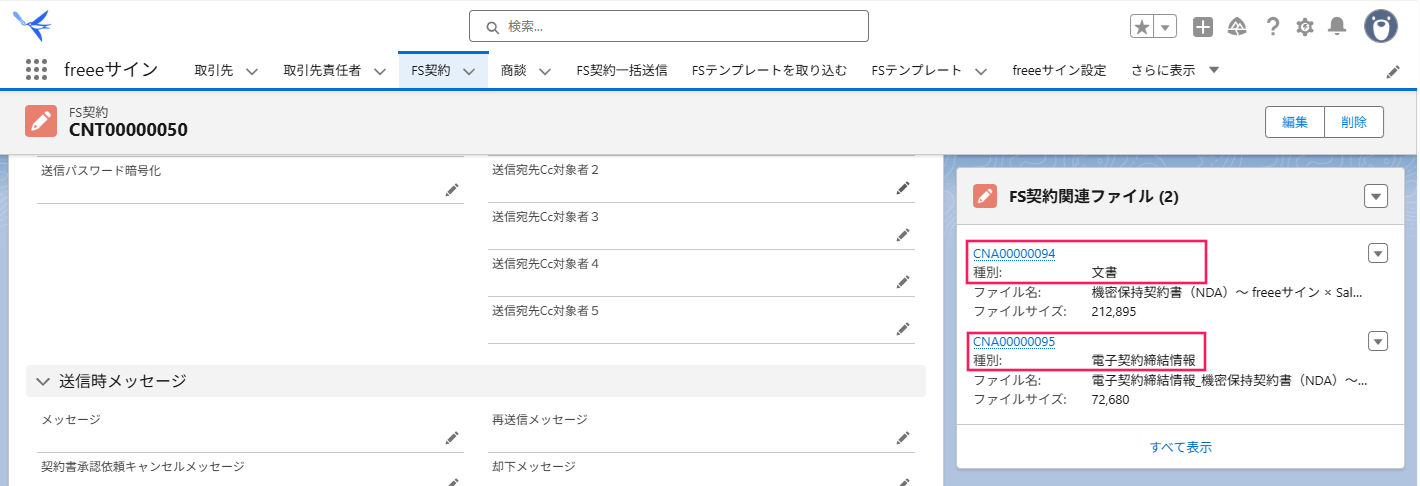Screen dimensions: 1420x486
Task: Click the favorites star icon
Action: click(1143, 27)
